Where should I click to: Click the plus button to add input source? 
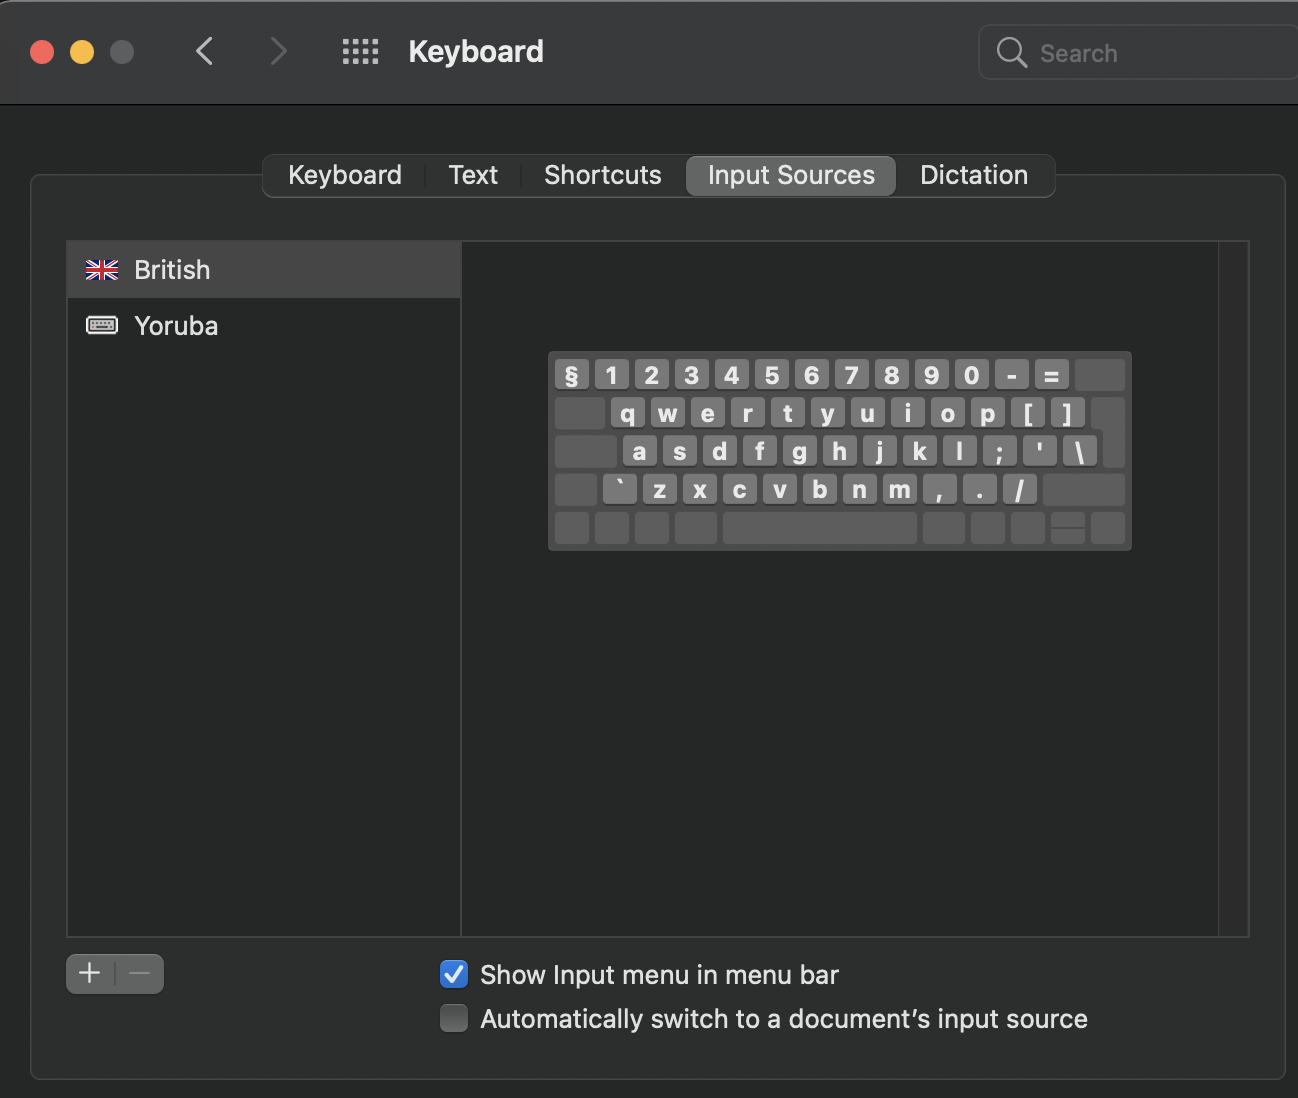click(90, 973)
